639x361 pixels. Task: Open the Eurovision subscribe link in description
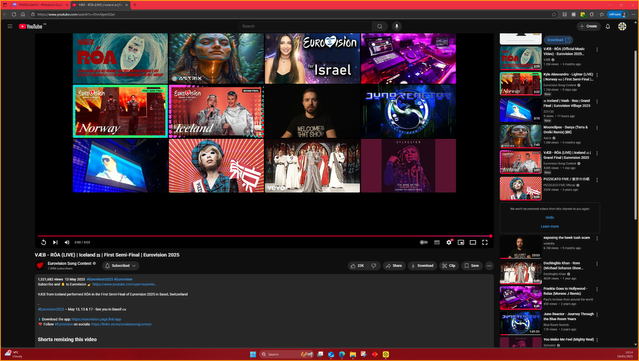click(x=125, y=284)
